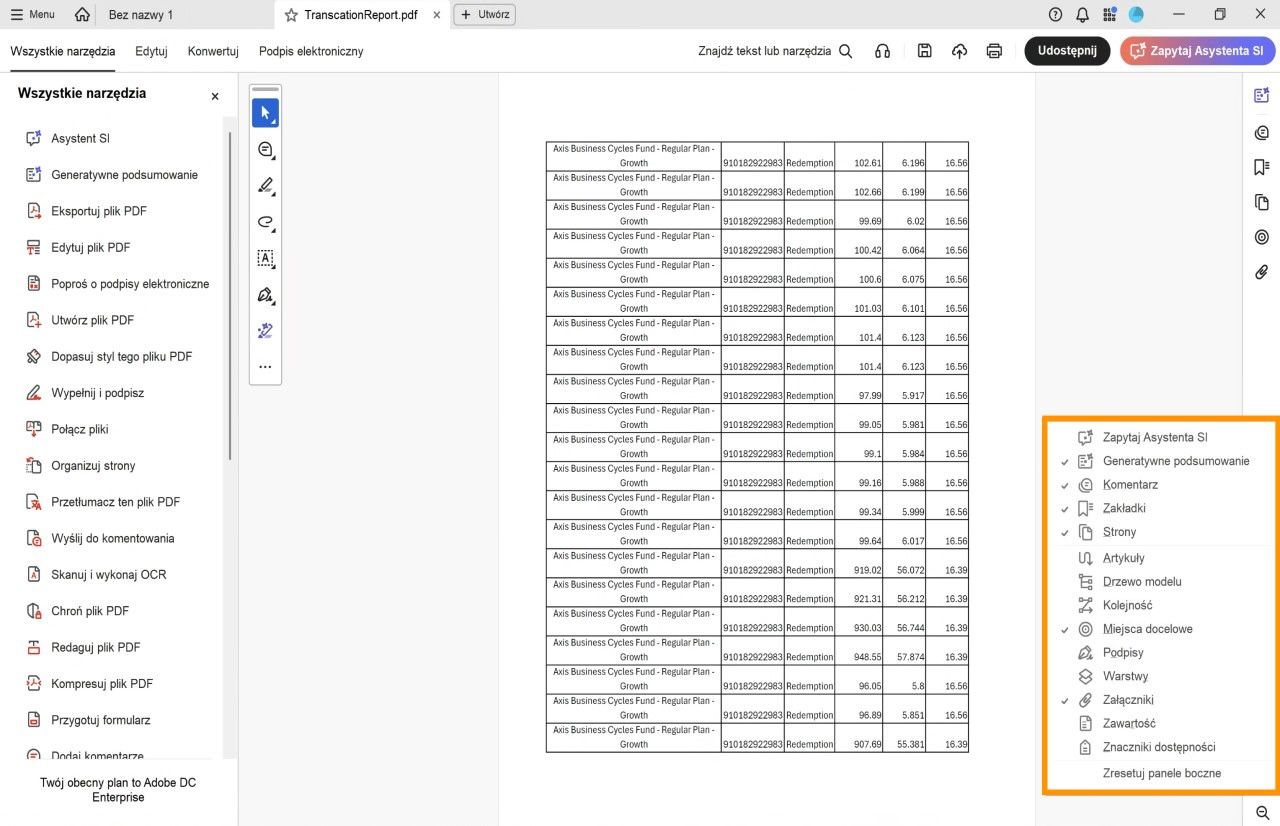Image resolution: width=1280 pixels, height=826 pixels.
Task: Choose the add comment tool in quick toolbar
Action: 265,150
